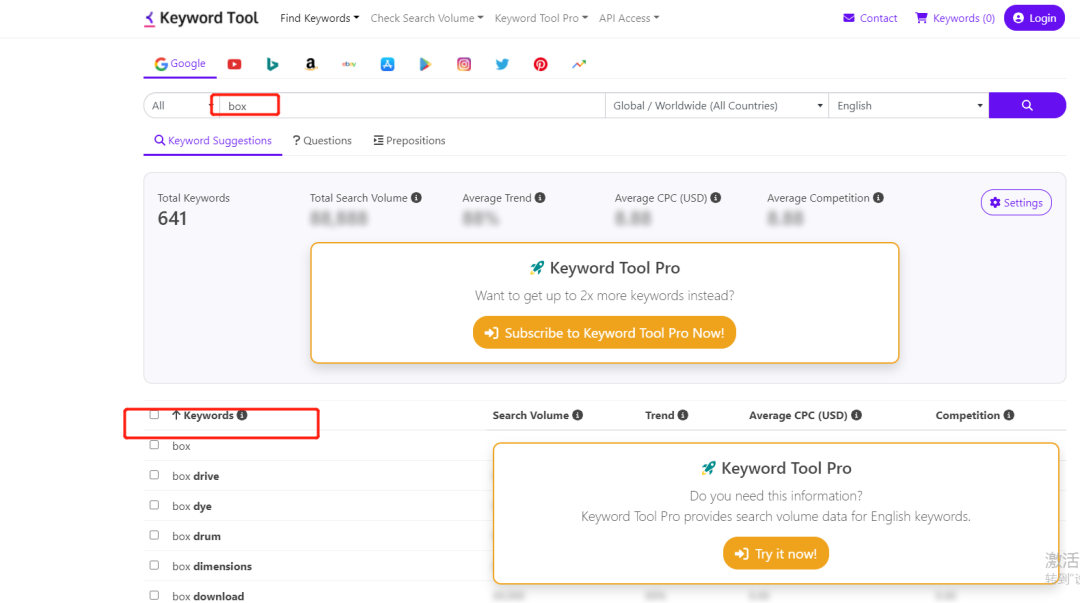Image resolution: width=1080 pixels, height=603 pixels.
Task: Switch to the App Store platform icon
Action: (x=387, y=64)
